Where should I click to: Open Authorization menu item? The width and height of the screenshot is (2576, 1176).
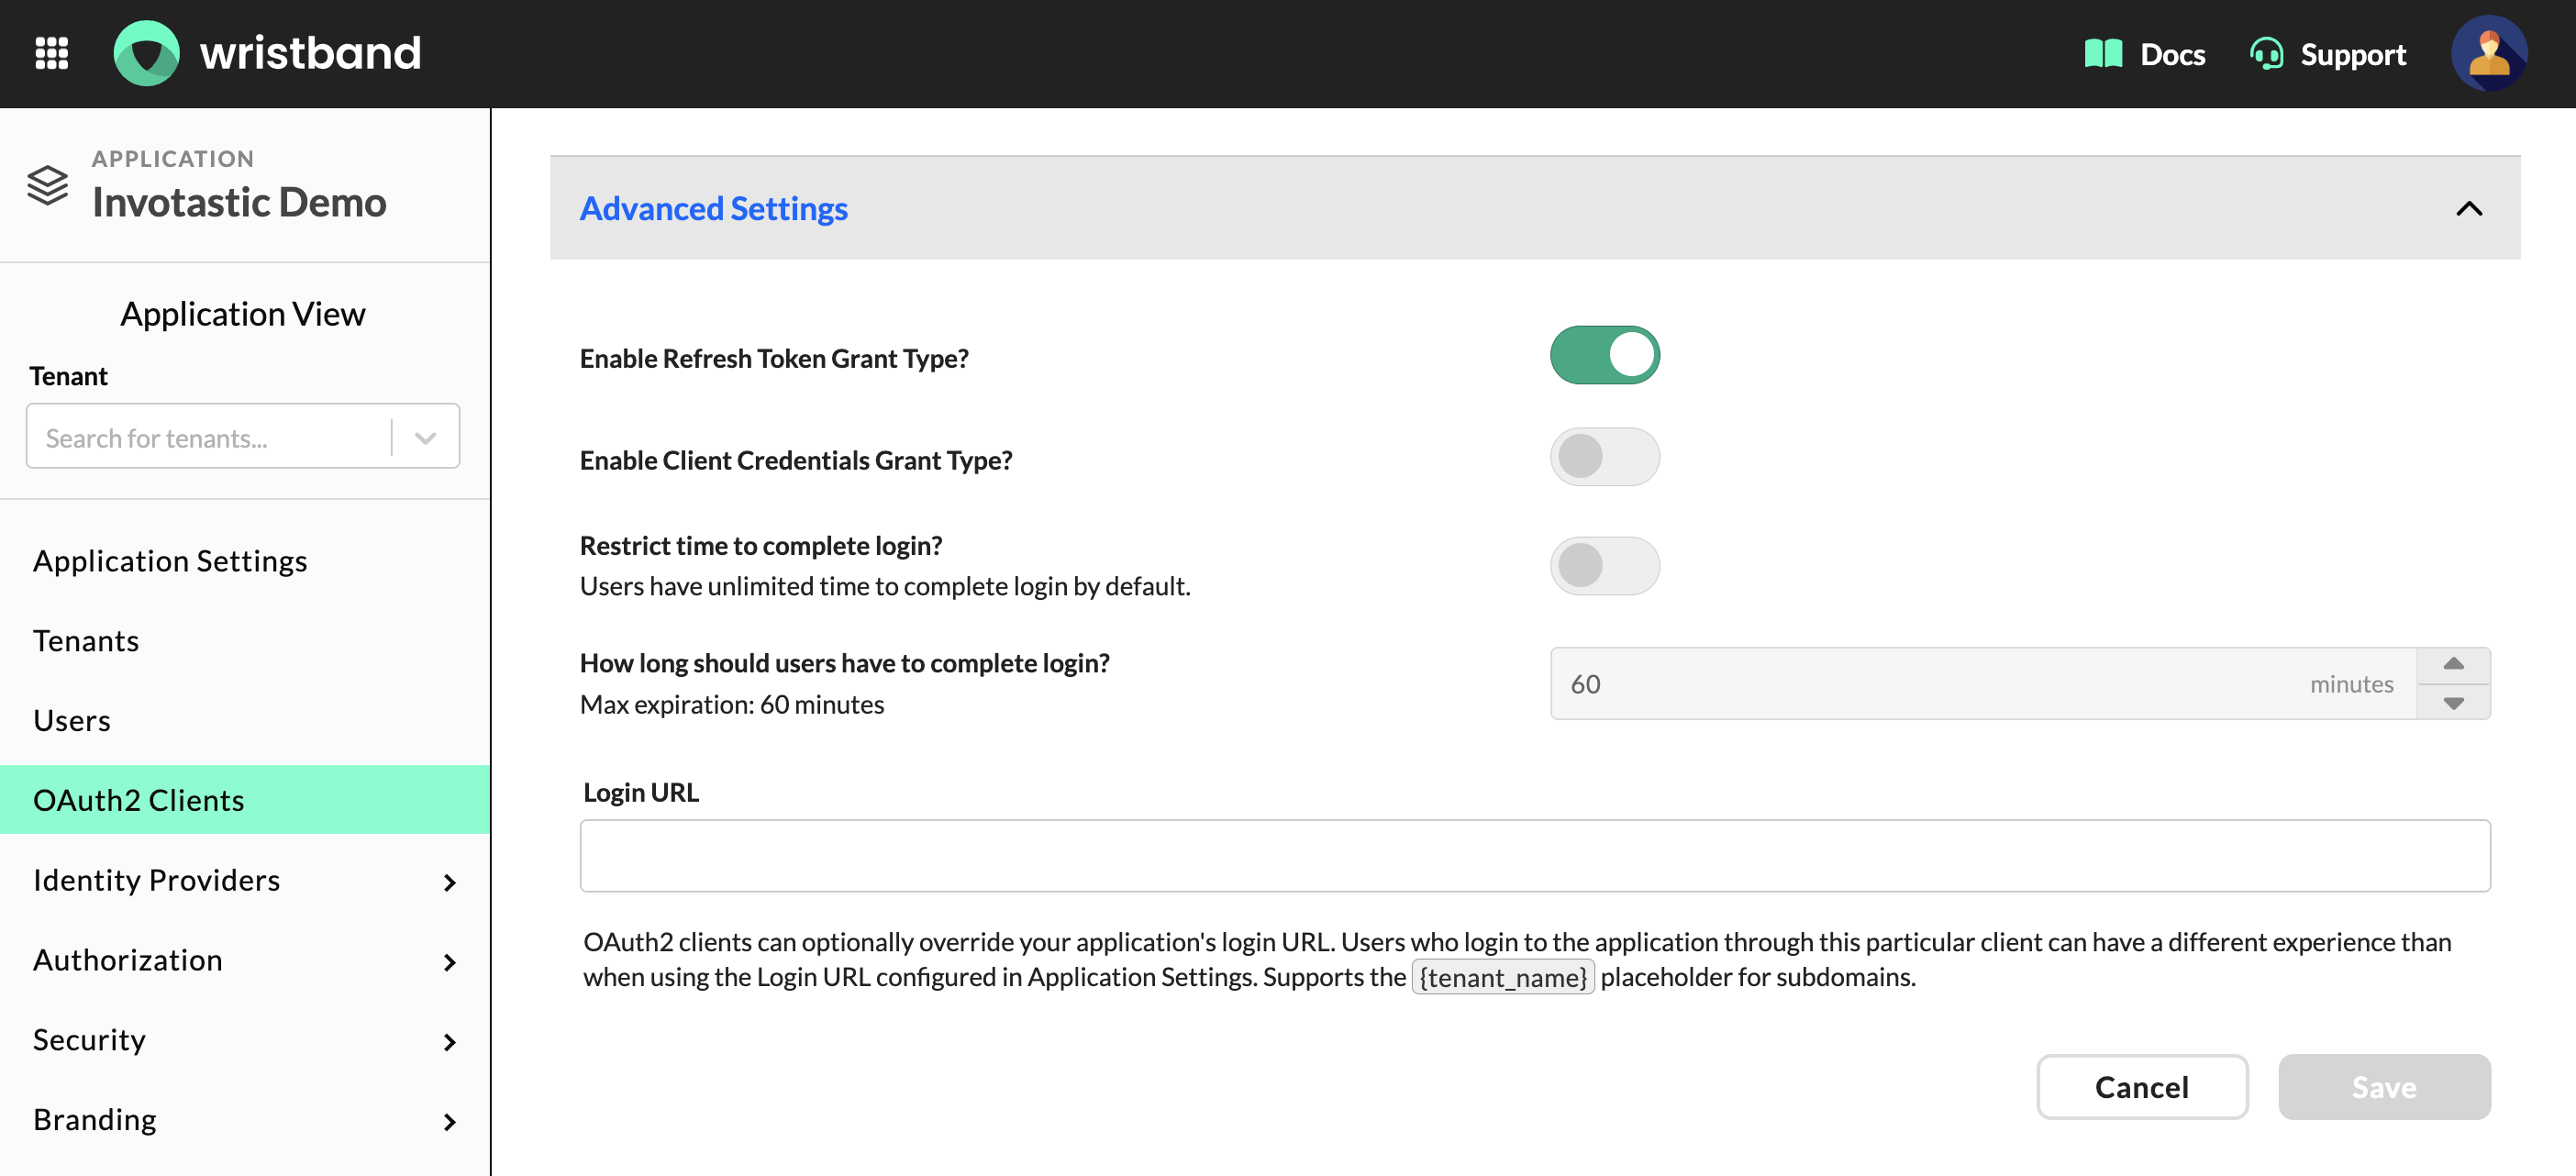(x=128, y=960)
